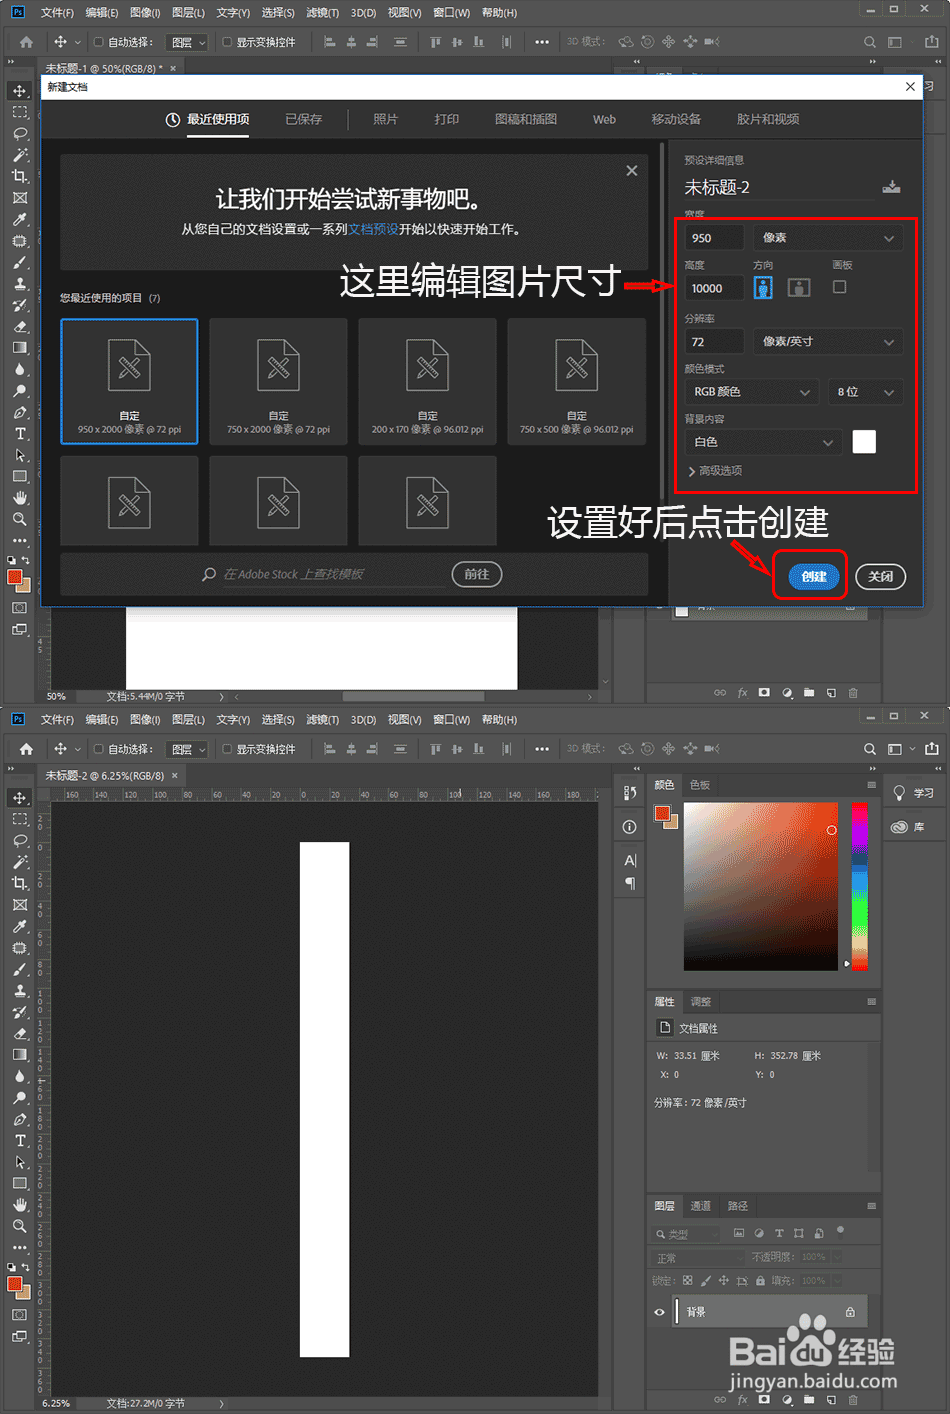
Task: Open the RGB 颜色 color mode dropdown
Action: coord(752,392)
